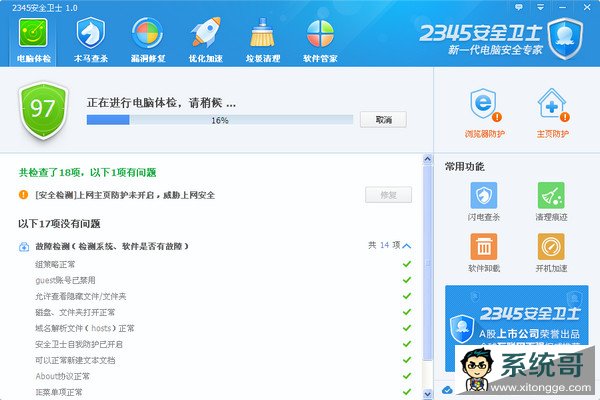Viewport: 600px width, 400px height.
Task: Click the green check for About协议正常
Action: pos(407,376)
